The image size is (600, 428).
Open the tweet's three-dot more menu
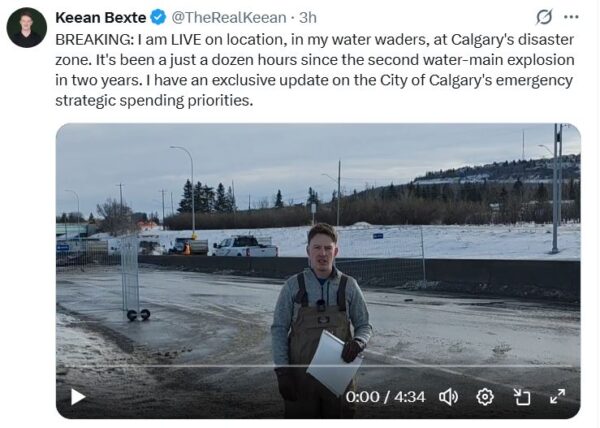[572, 17]
